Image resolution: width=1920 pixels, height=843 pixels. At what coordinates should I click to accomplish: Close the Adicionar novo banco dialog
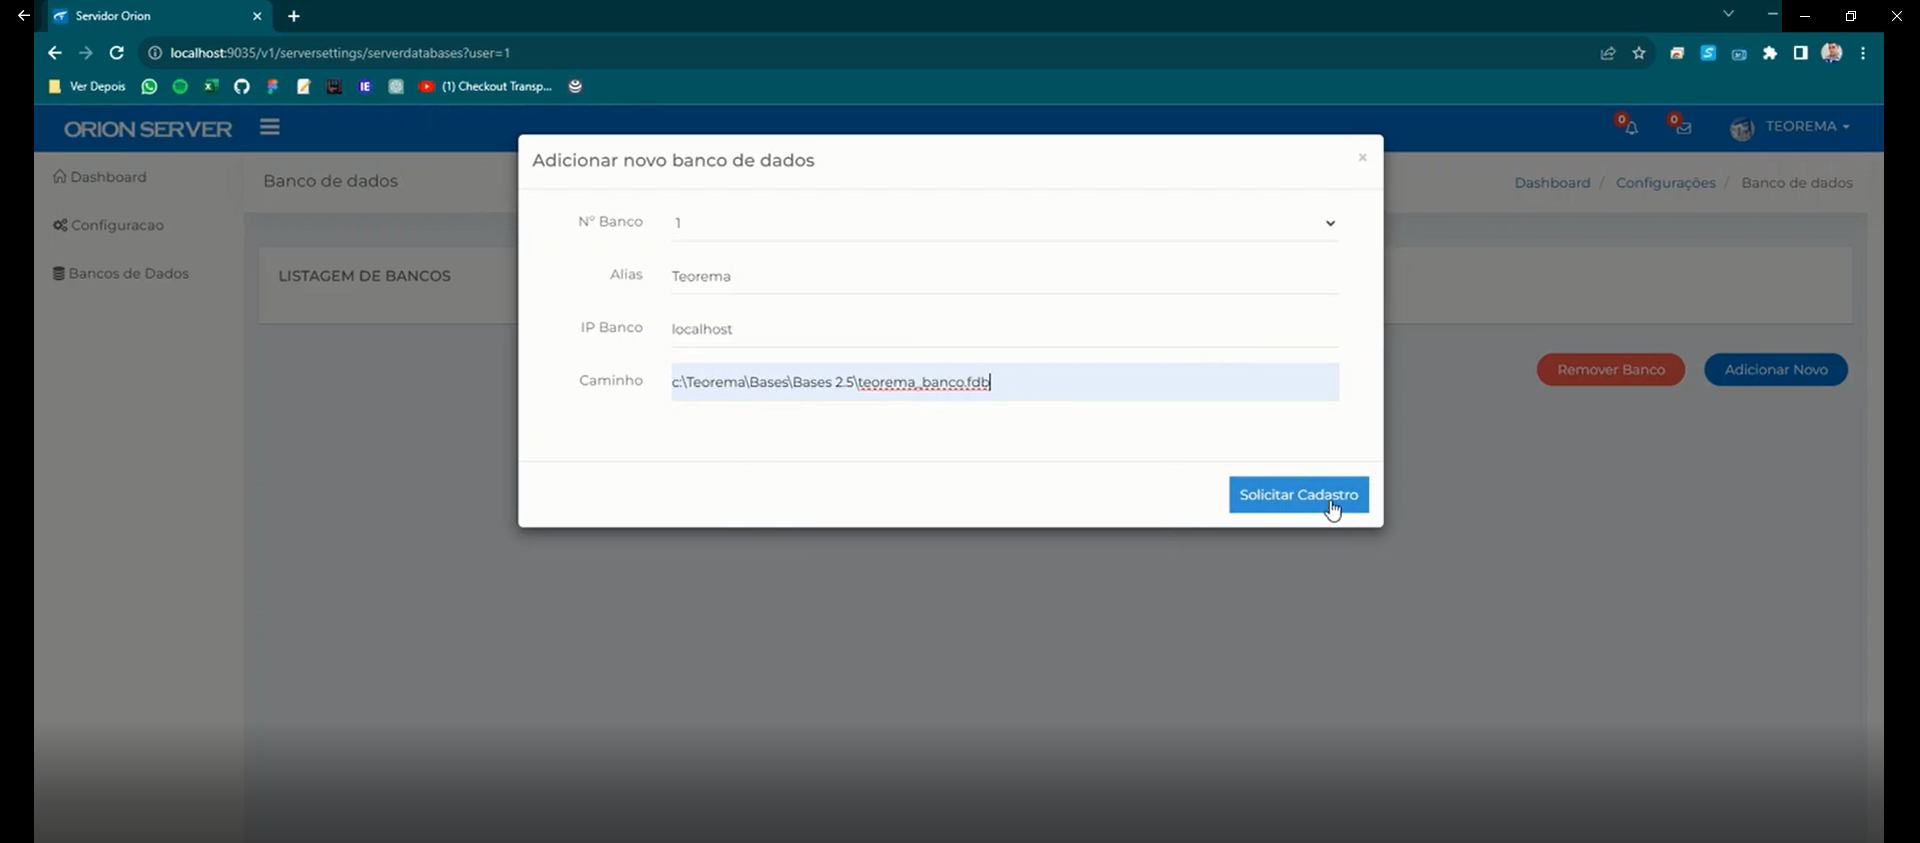1362,158
